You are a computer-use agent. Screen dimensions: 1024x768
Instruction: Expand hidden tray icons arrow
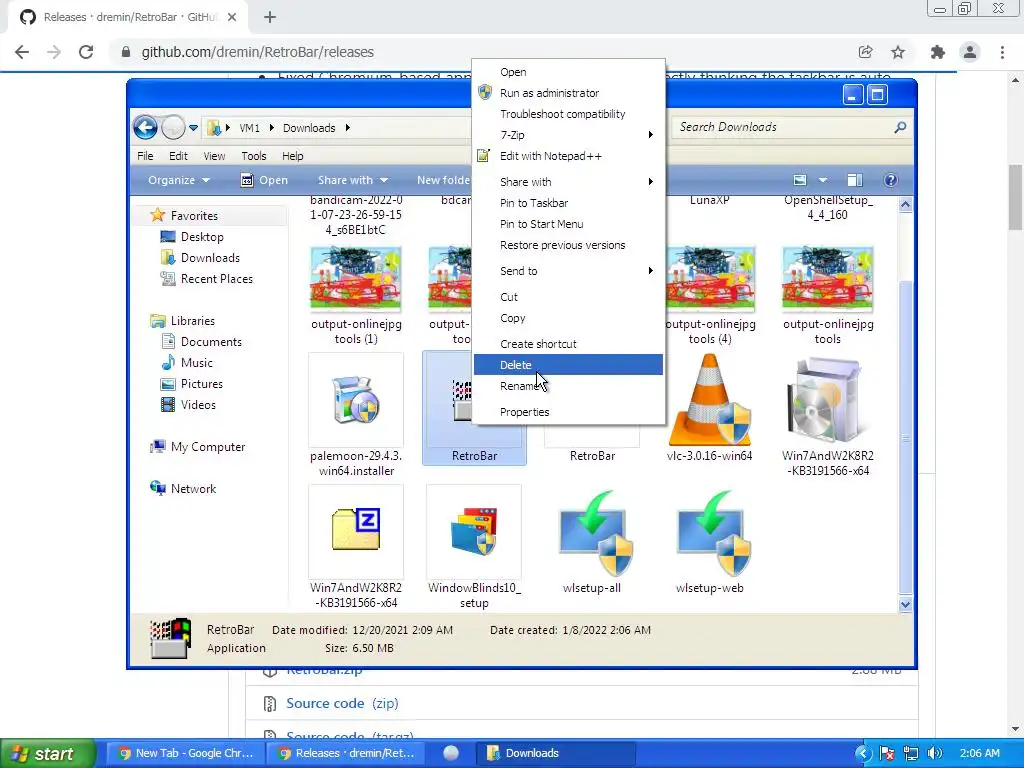pyautogui.click(x=863, y=754)
